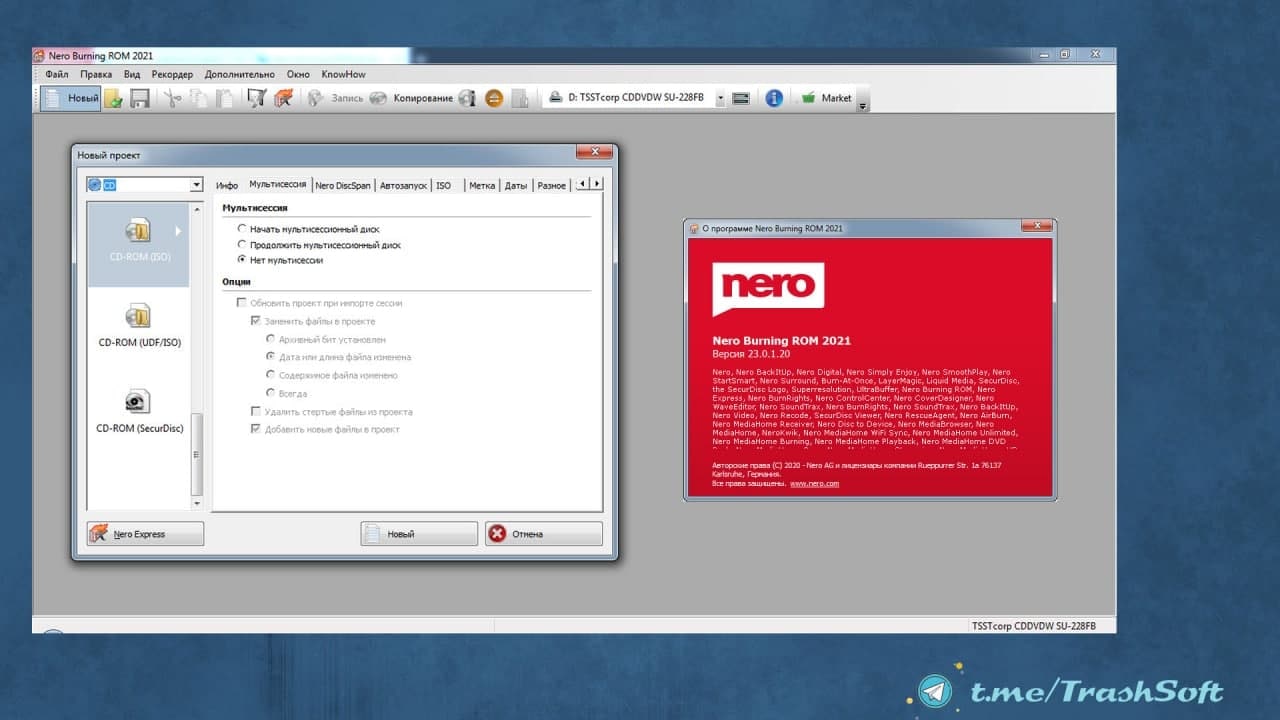Screen dimensions: 1280x720
Task: Click status bar text TSSTcorp CDDVDW SU-228FB
Action: point(1033,626)
